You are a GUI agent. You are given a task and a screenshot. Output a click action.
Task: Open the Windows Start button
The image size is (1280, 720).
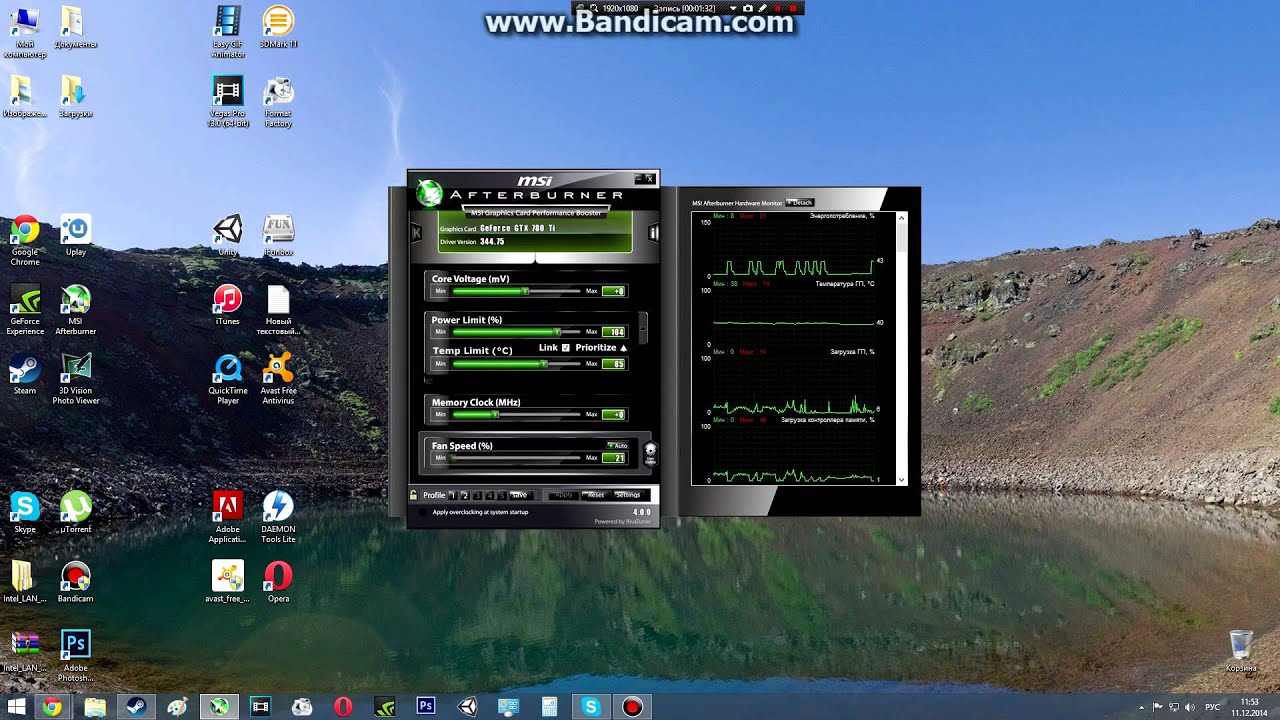pyautogui.click(x=17, y=707)
